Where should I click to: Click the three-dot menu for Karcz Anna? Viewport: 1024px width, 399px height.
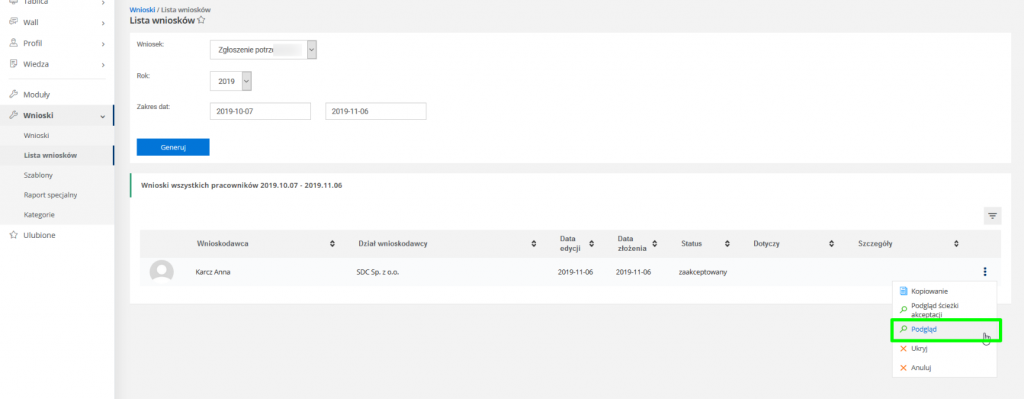985,272
